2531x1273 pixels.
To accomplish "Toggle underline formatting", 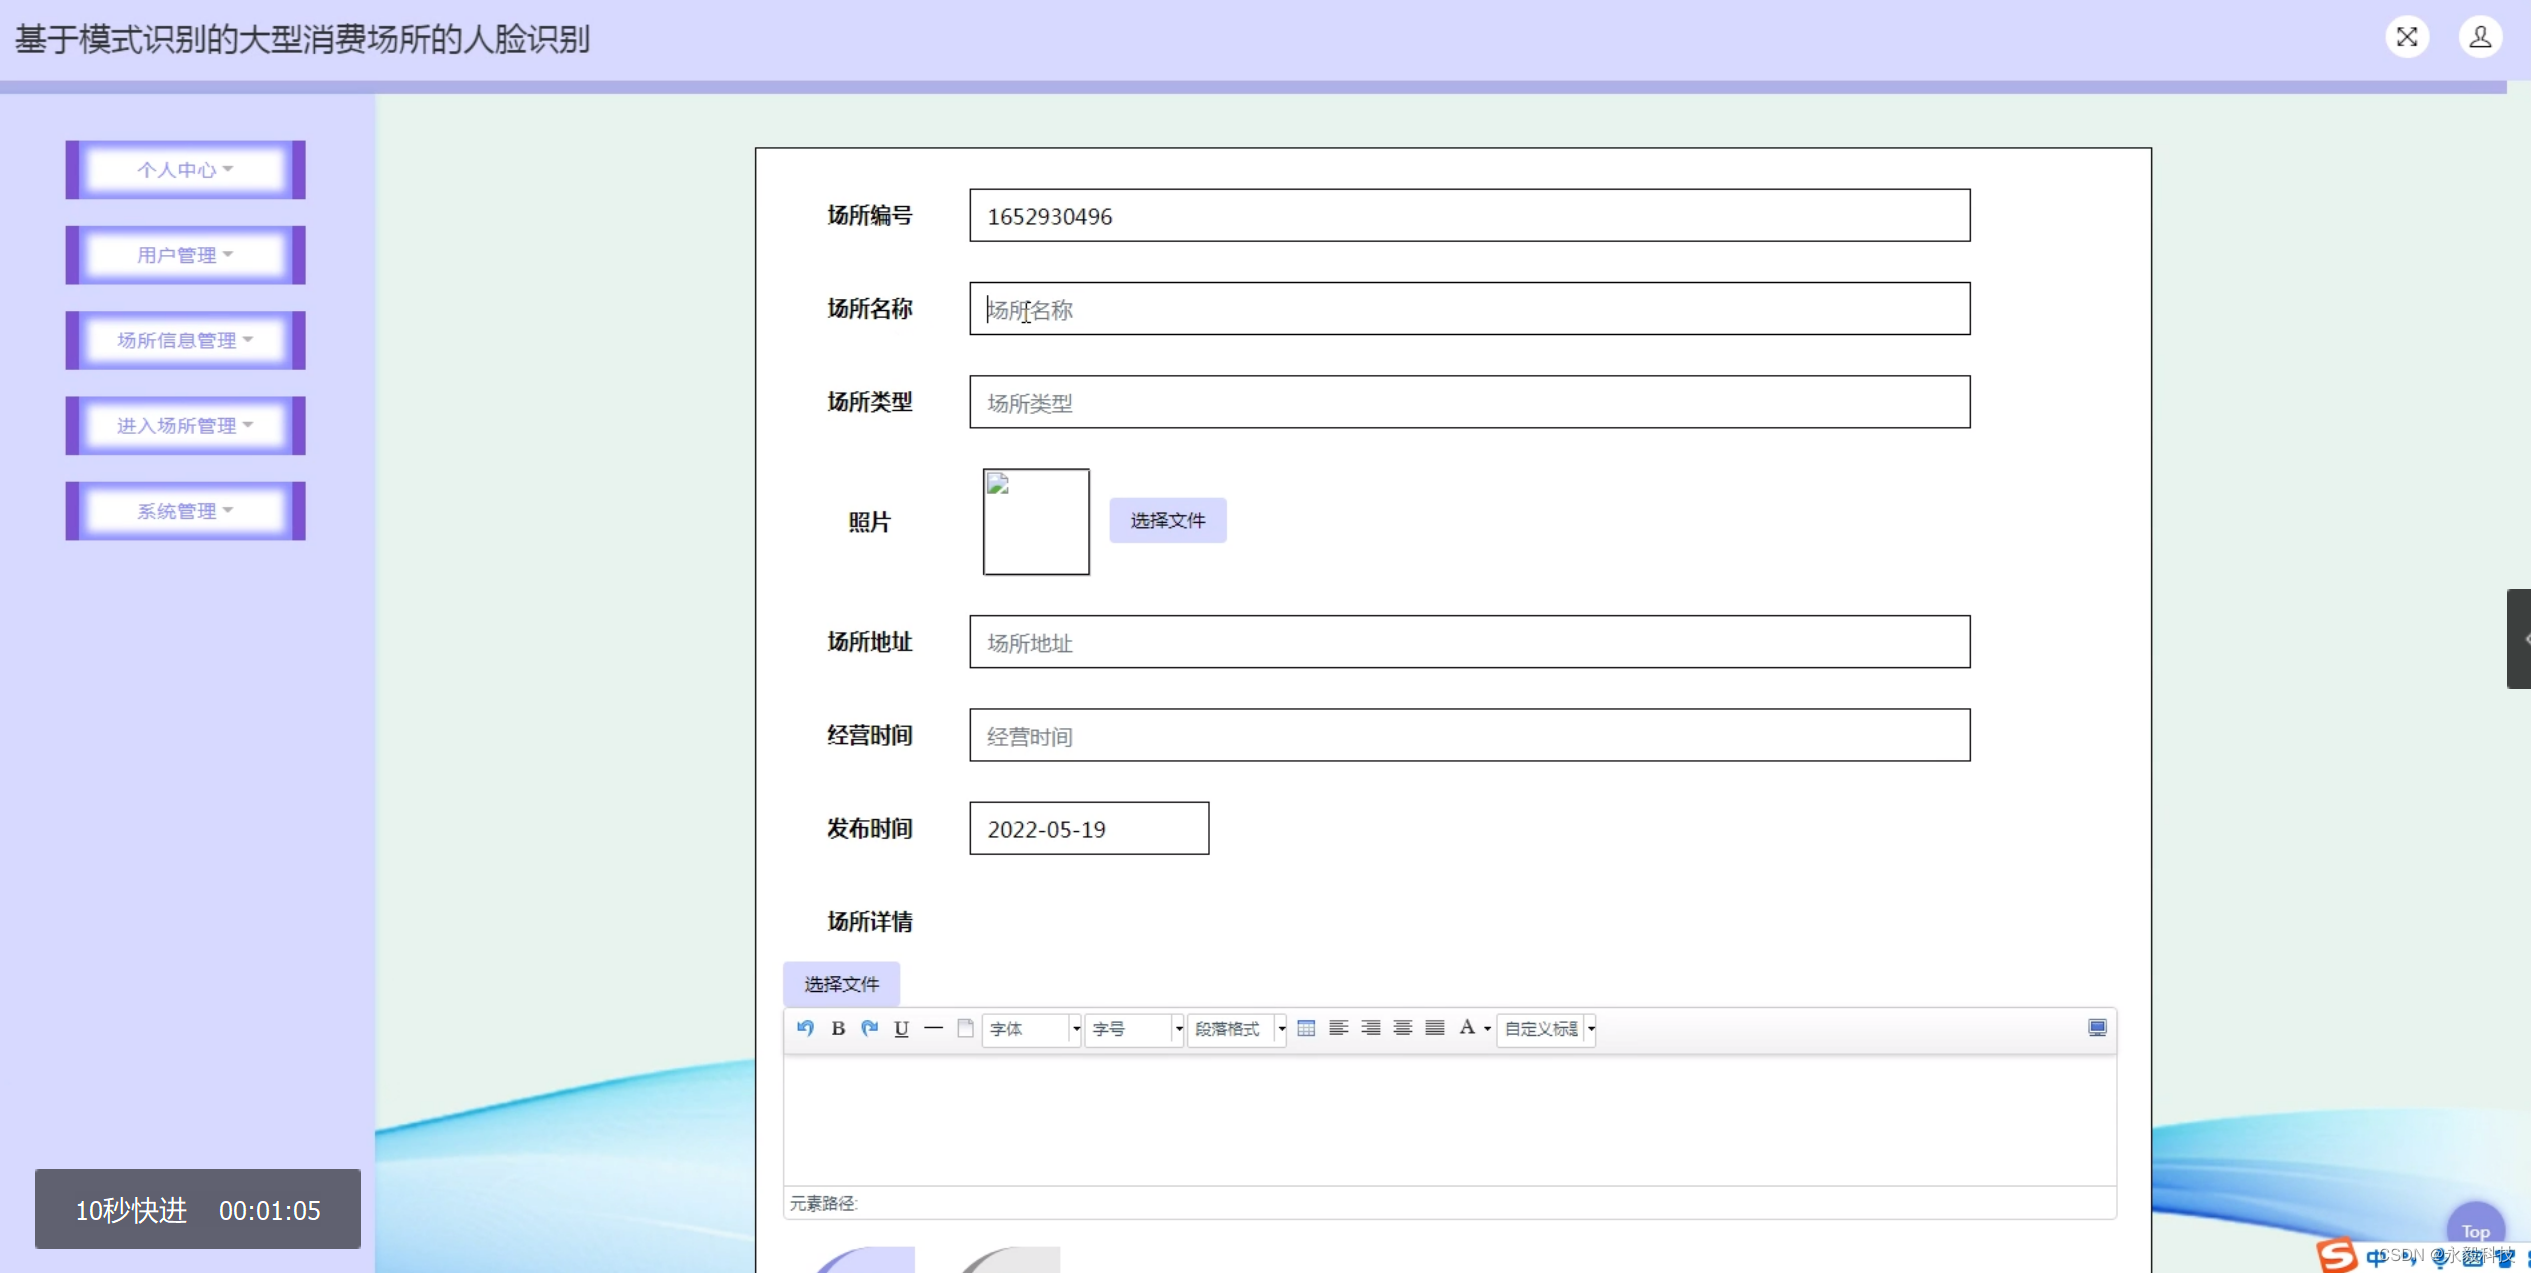I will click(x=901, y=1028).
